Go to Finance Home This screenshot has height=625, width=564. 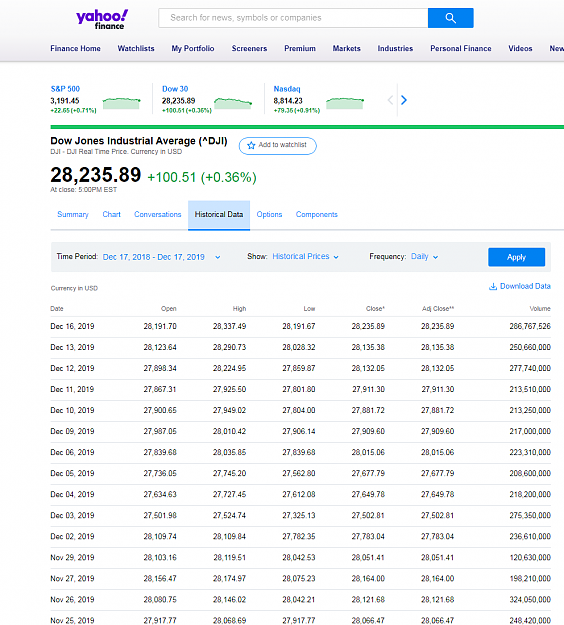coord(75,49)
